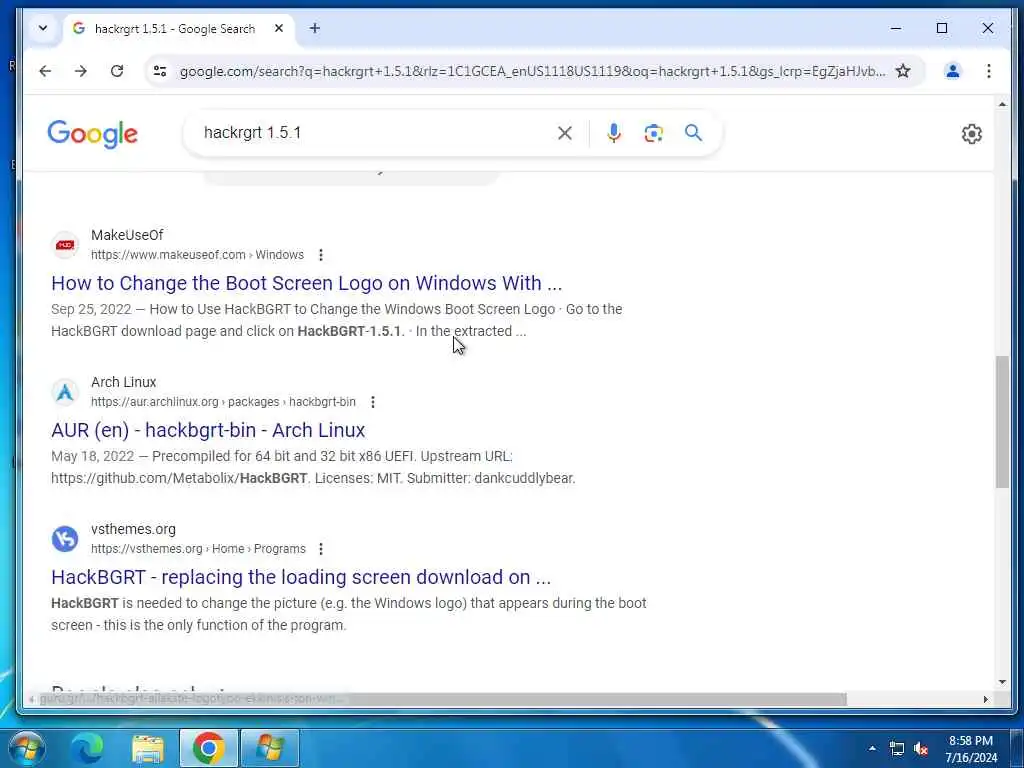Go back to the previous page
Viewport: 1024px width, 768px height.
[x=45, y=71]
